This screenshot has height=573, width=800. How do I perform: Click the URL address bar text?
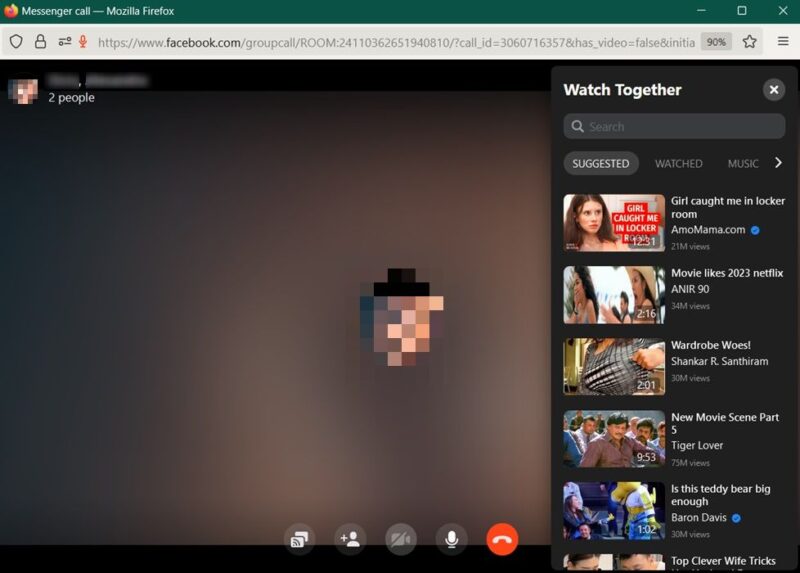point(396,42)
